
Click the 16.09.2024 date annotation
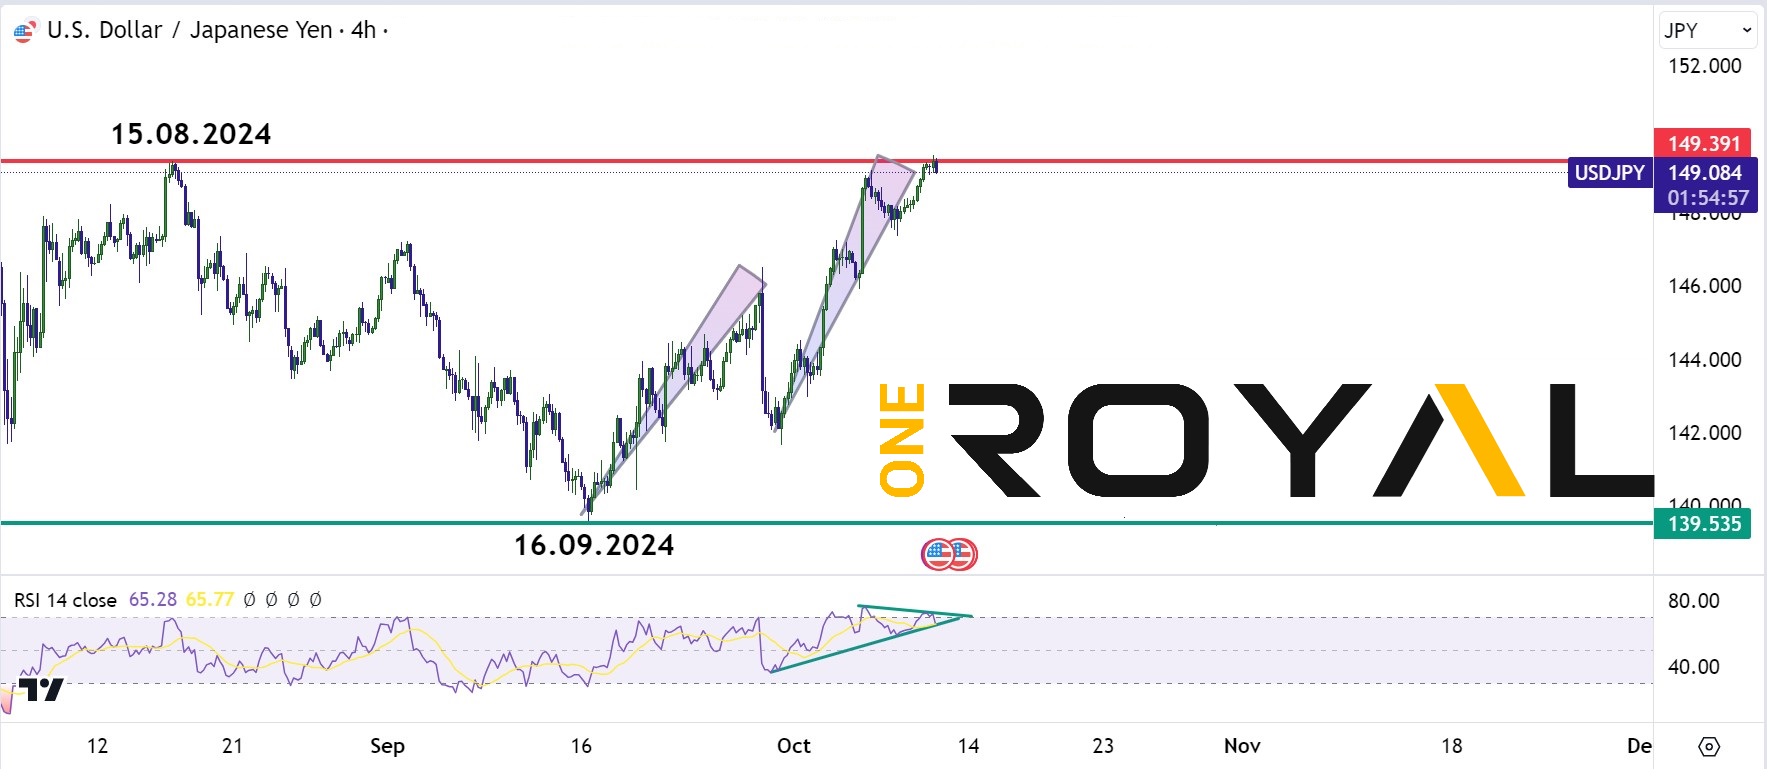click(594, 545)
